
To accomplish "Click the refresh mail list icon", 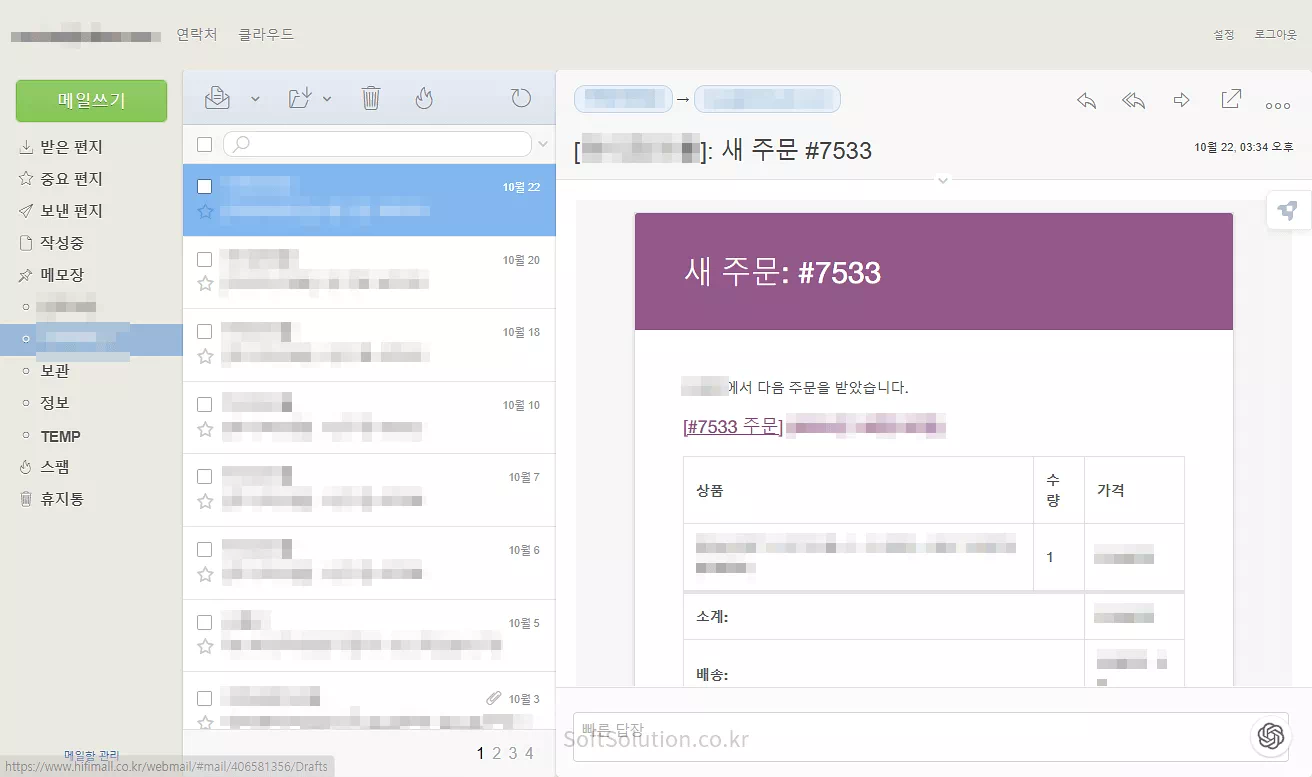I will (521, 98).
